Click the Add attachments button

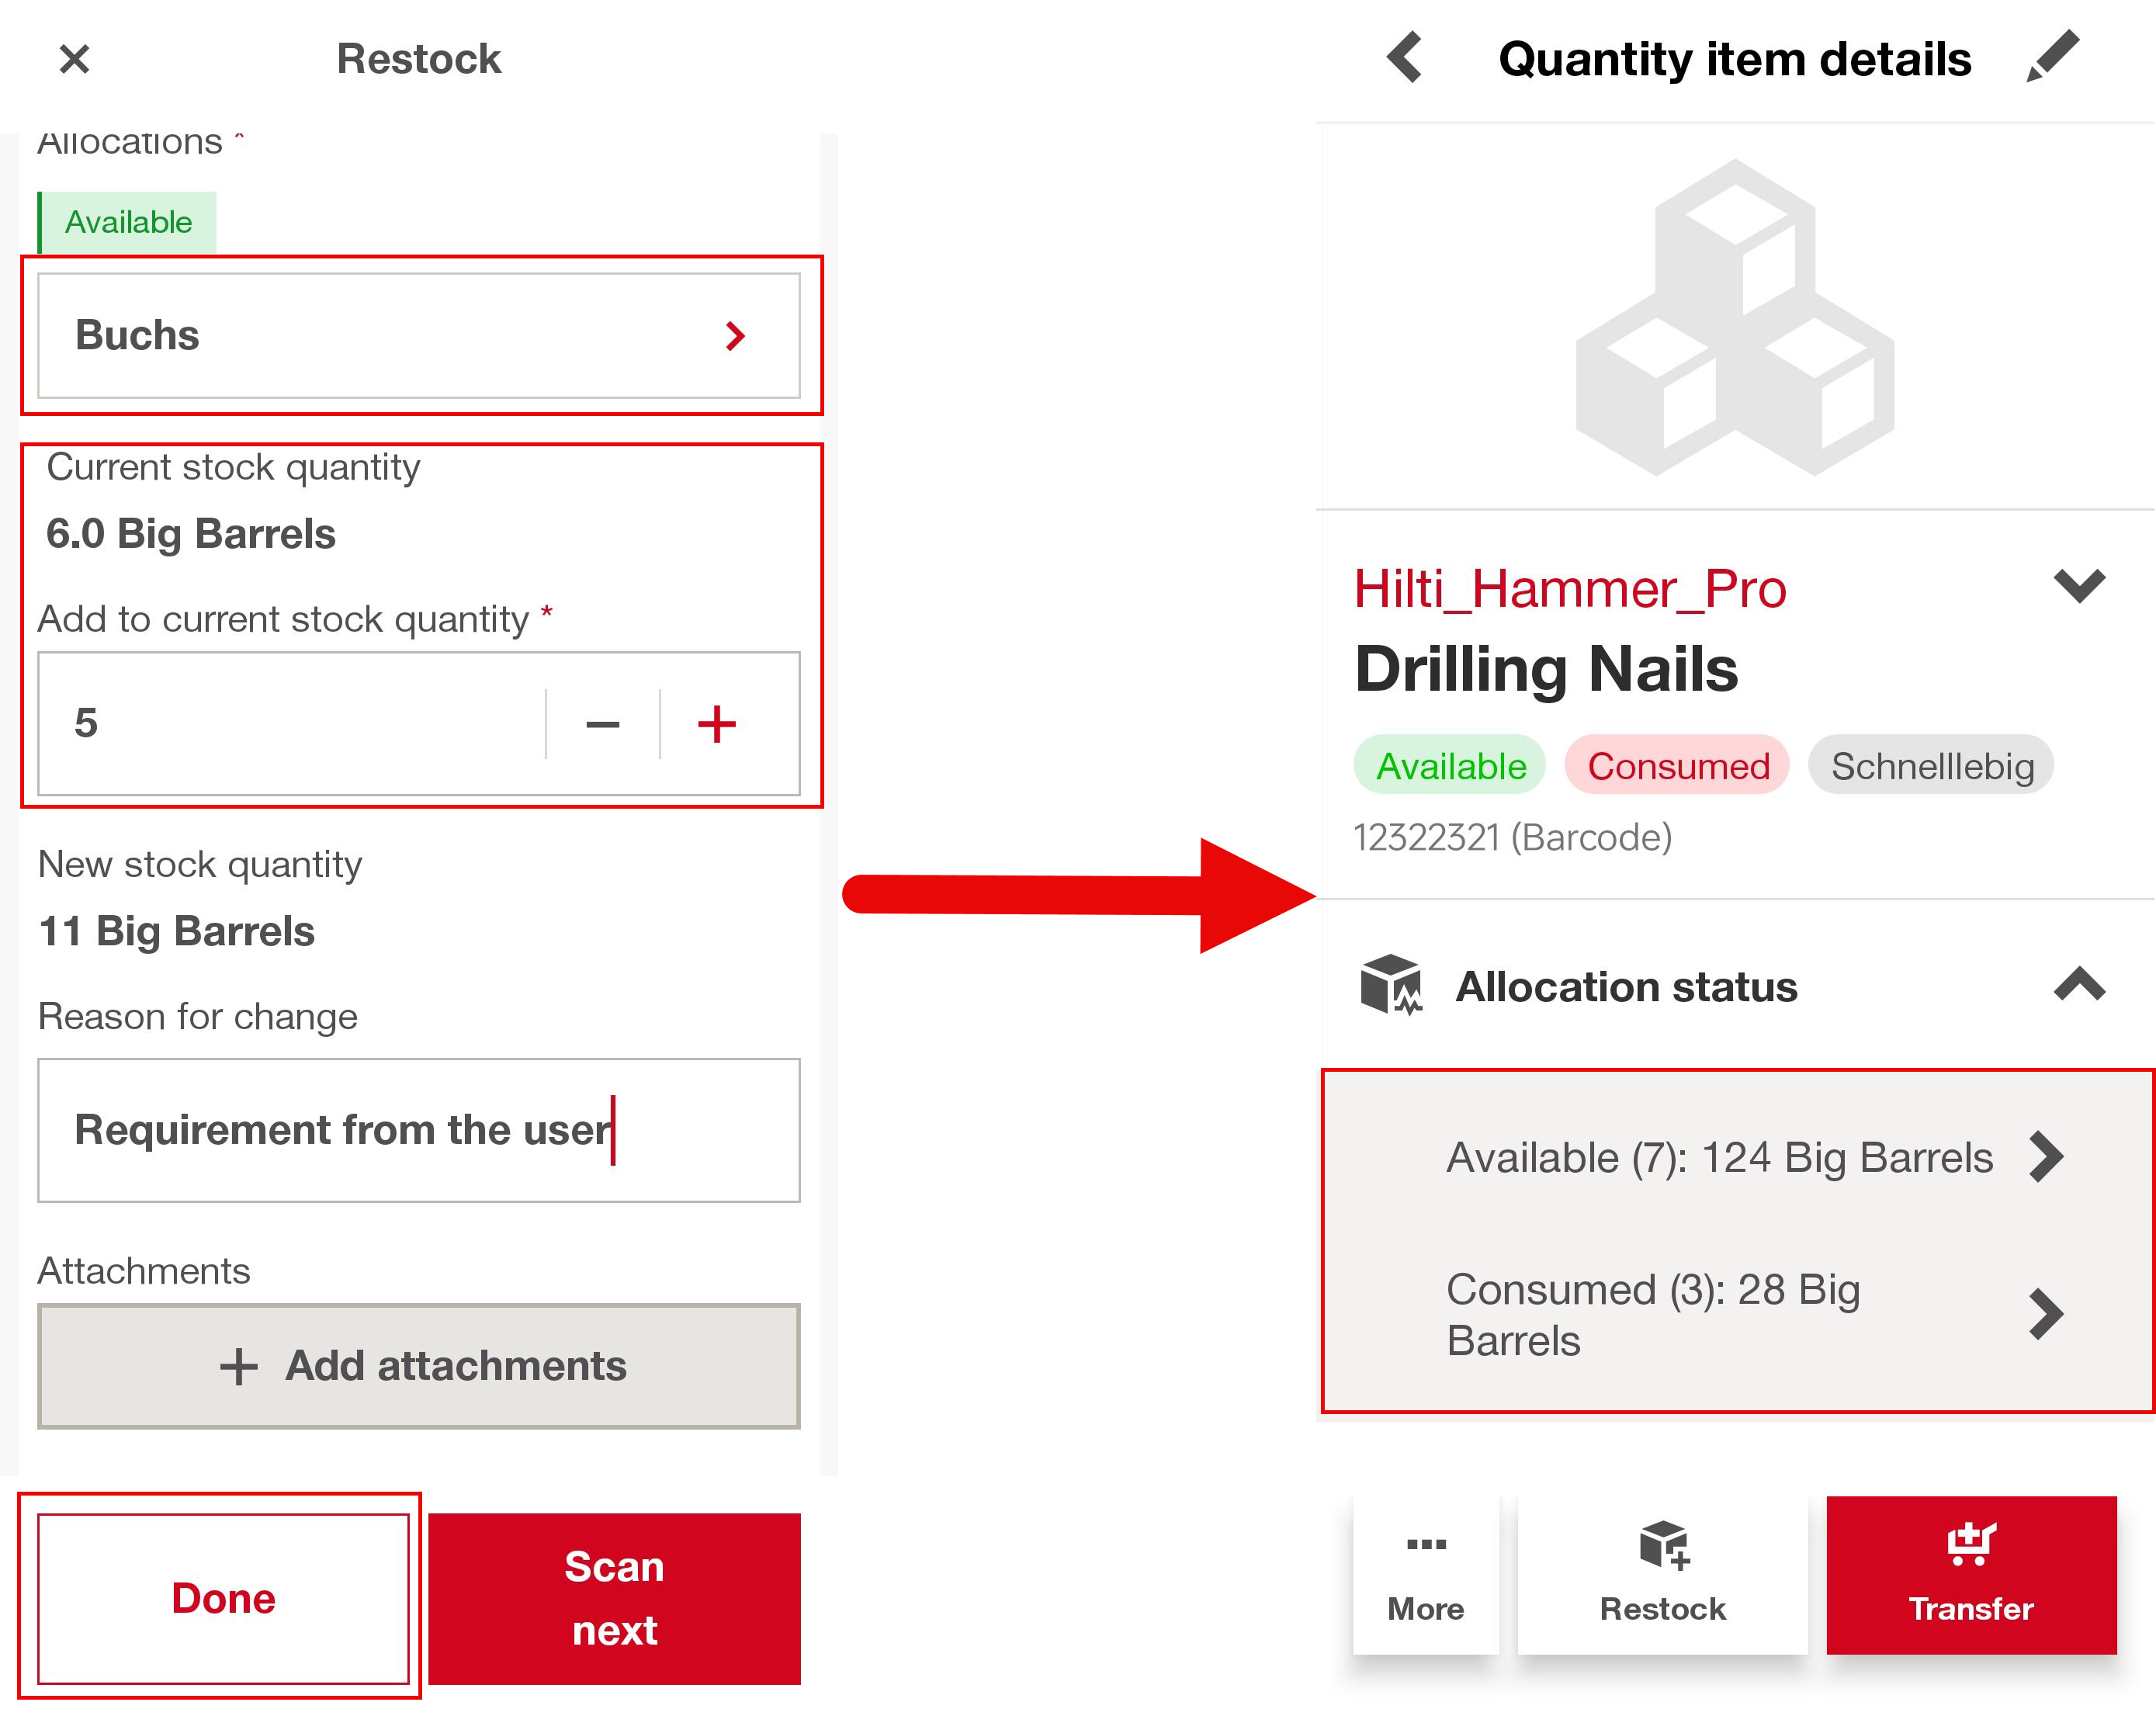[419, 1366]
